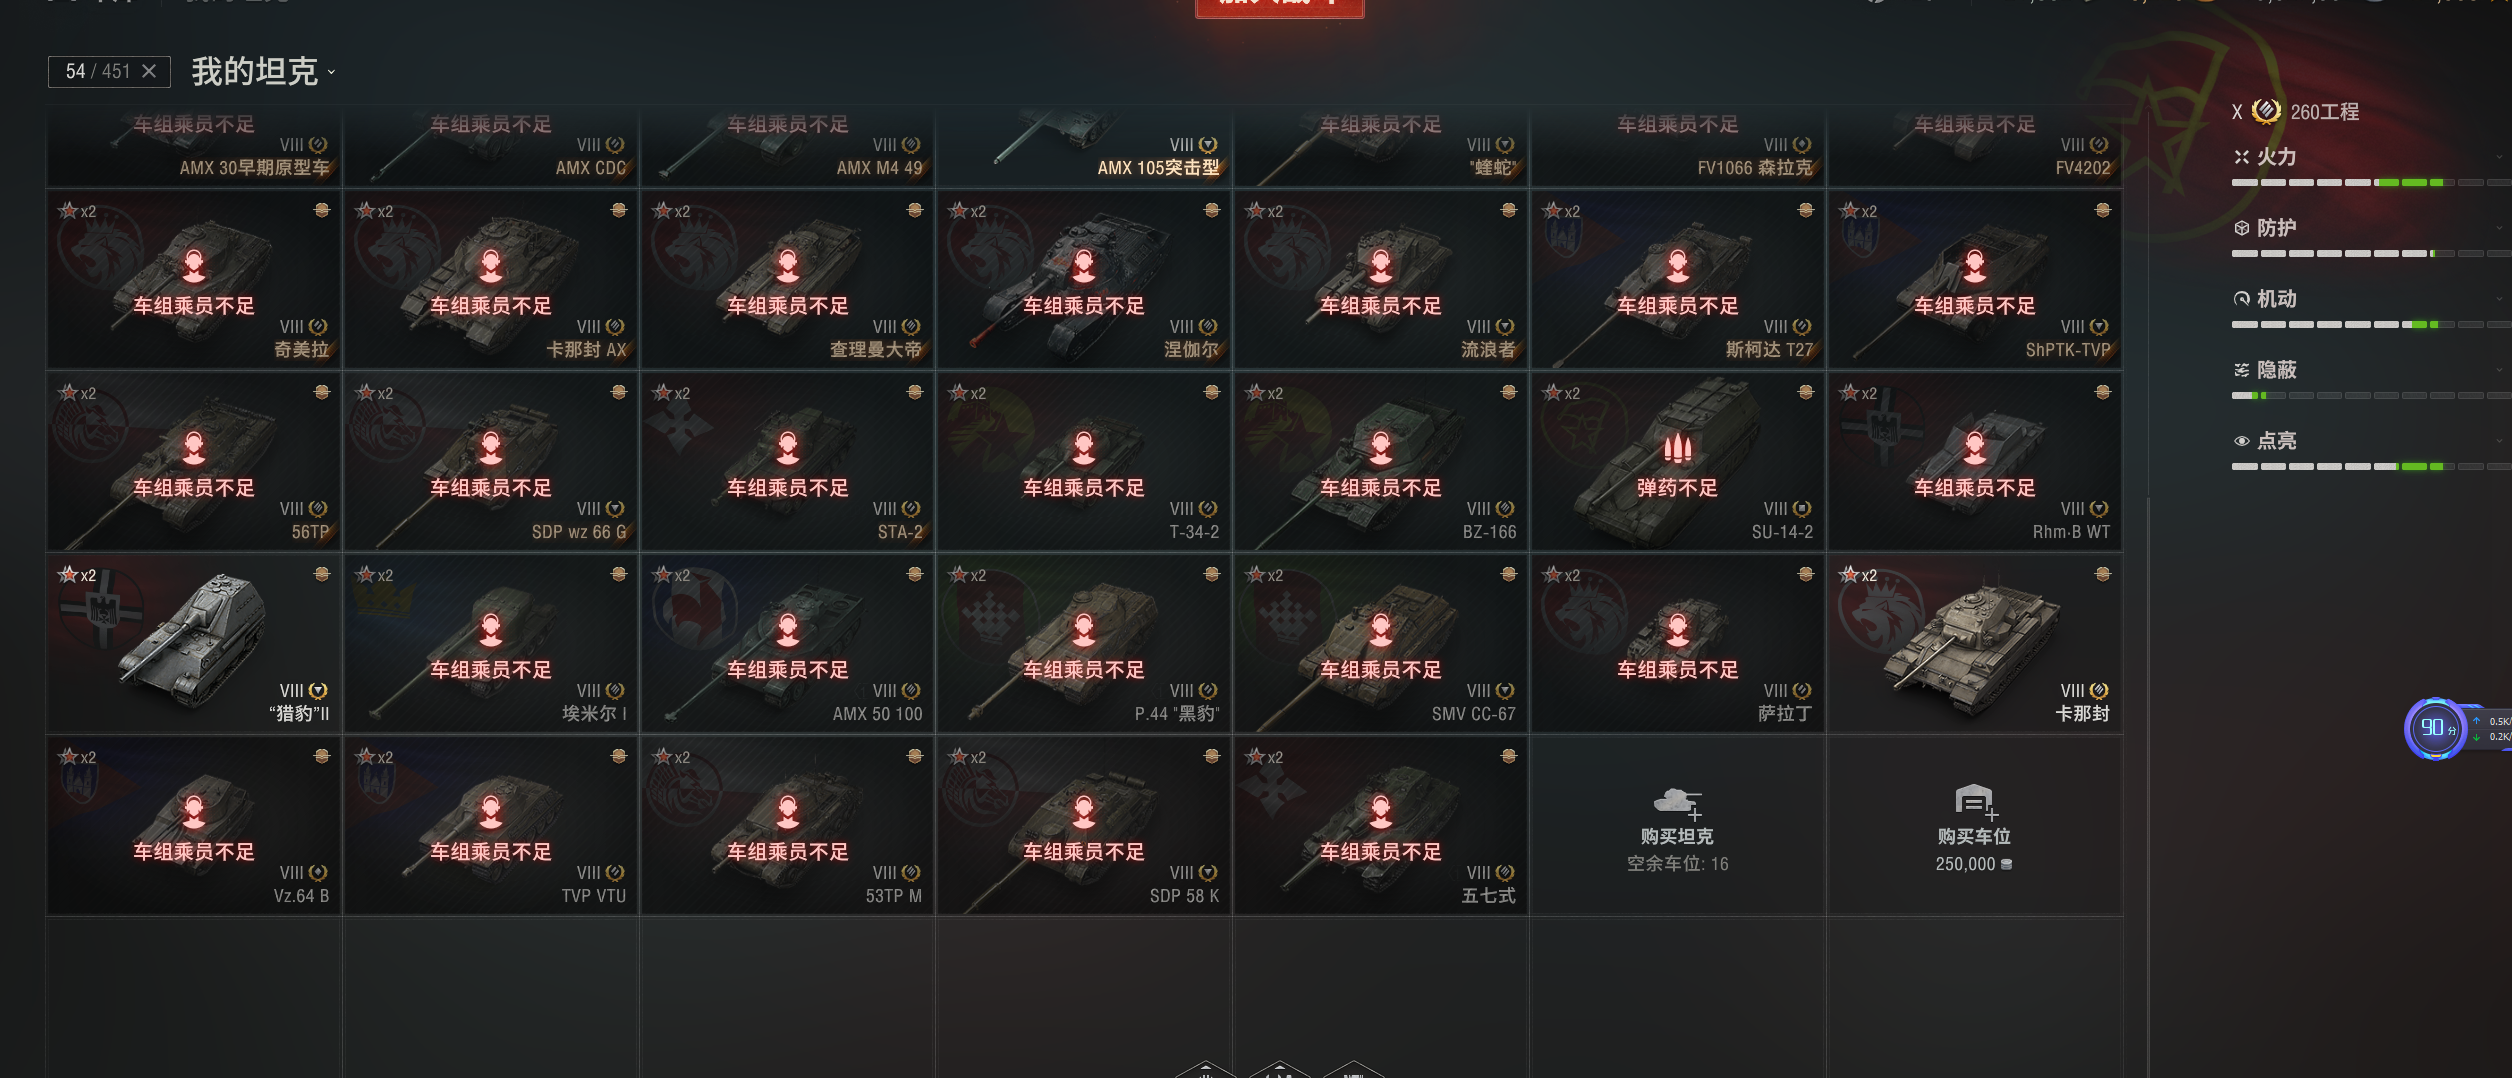Click the 购买车位 buy slot icon
Viewport: 2512px width, 1078px height.
1974,802
